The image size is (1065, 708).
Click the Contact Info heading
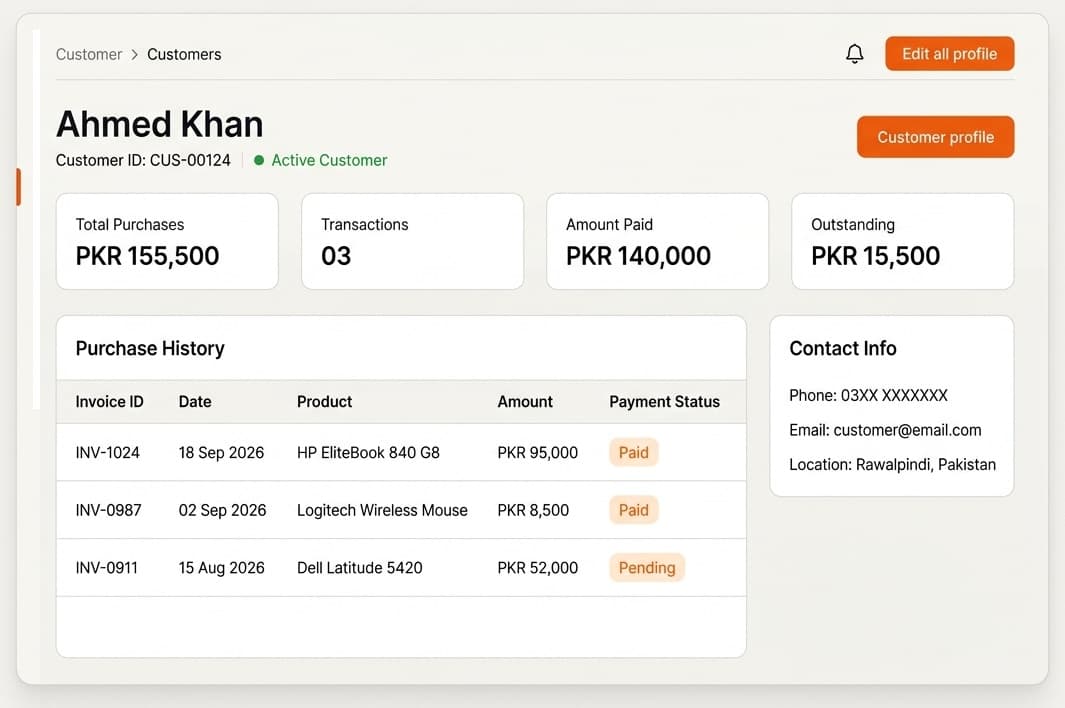click(x=843, y=349)
